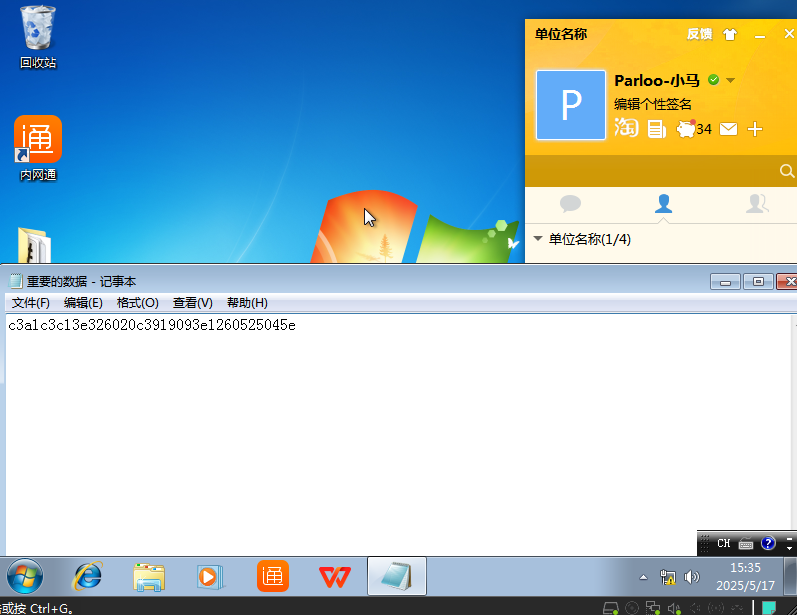Click the green online status icon
This screenshot has height=615, width=797.
tap(714, 80)
